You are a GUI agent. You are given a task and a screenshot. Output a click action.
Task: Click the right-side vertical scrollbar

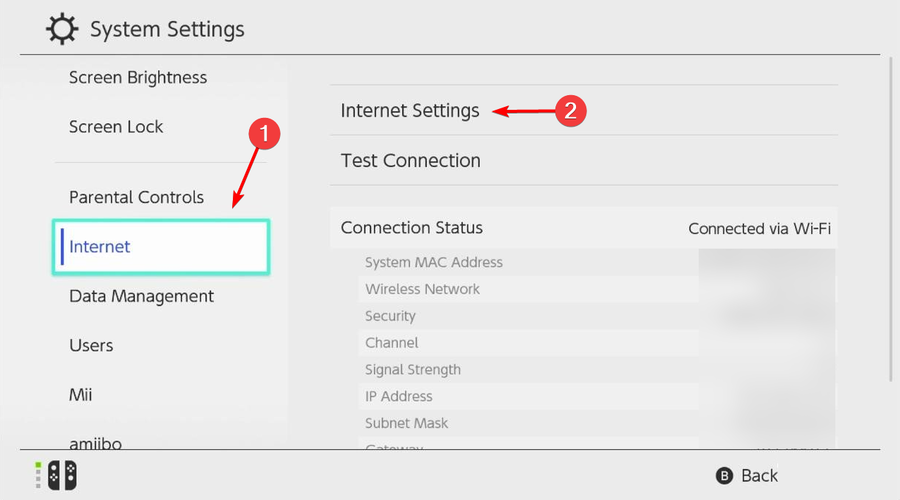890,220
